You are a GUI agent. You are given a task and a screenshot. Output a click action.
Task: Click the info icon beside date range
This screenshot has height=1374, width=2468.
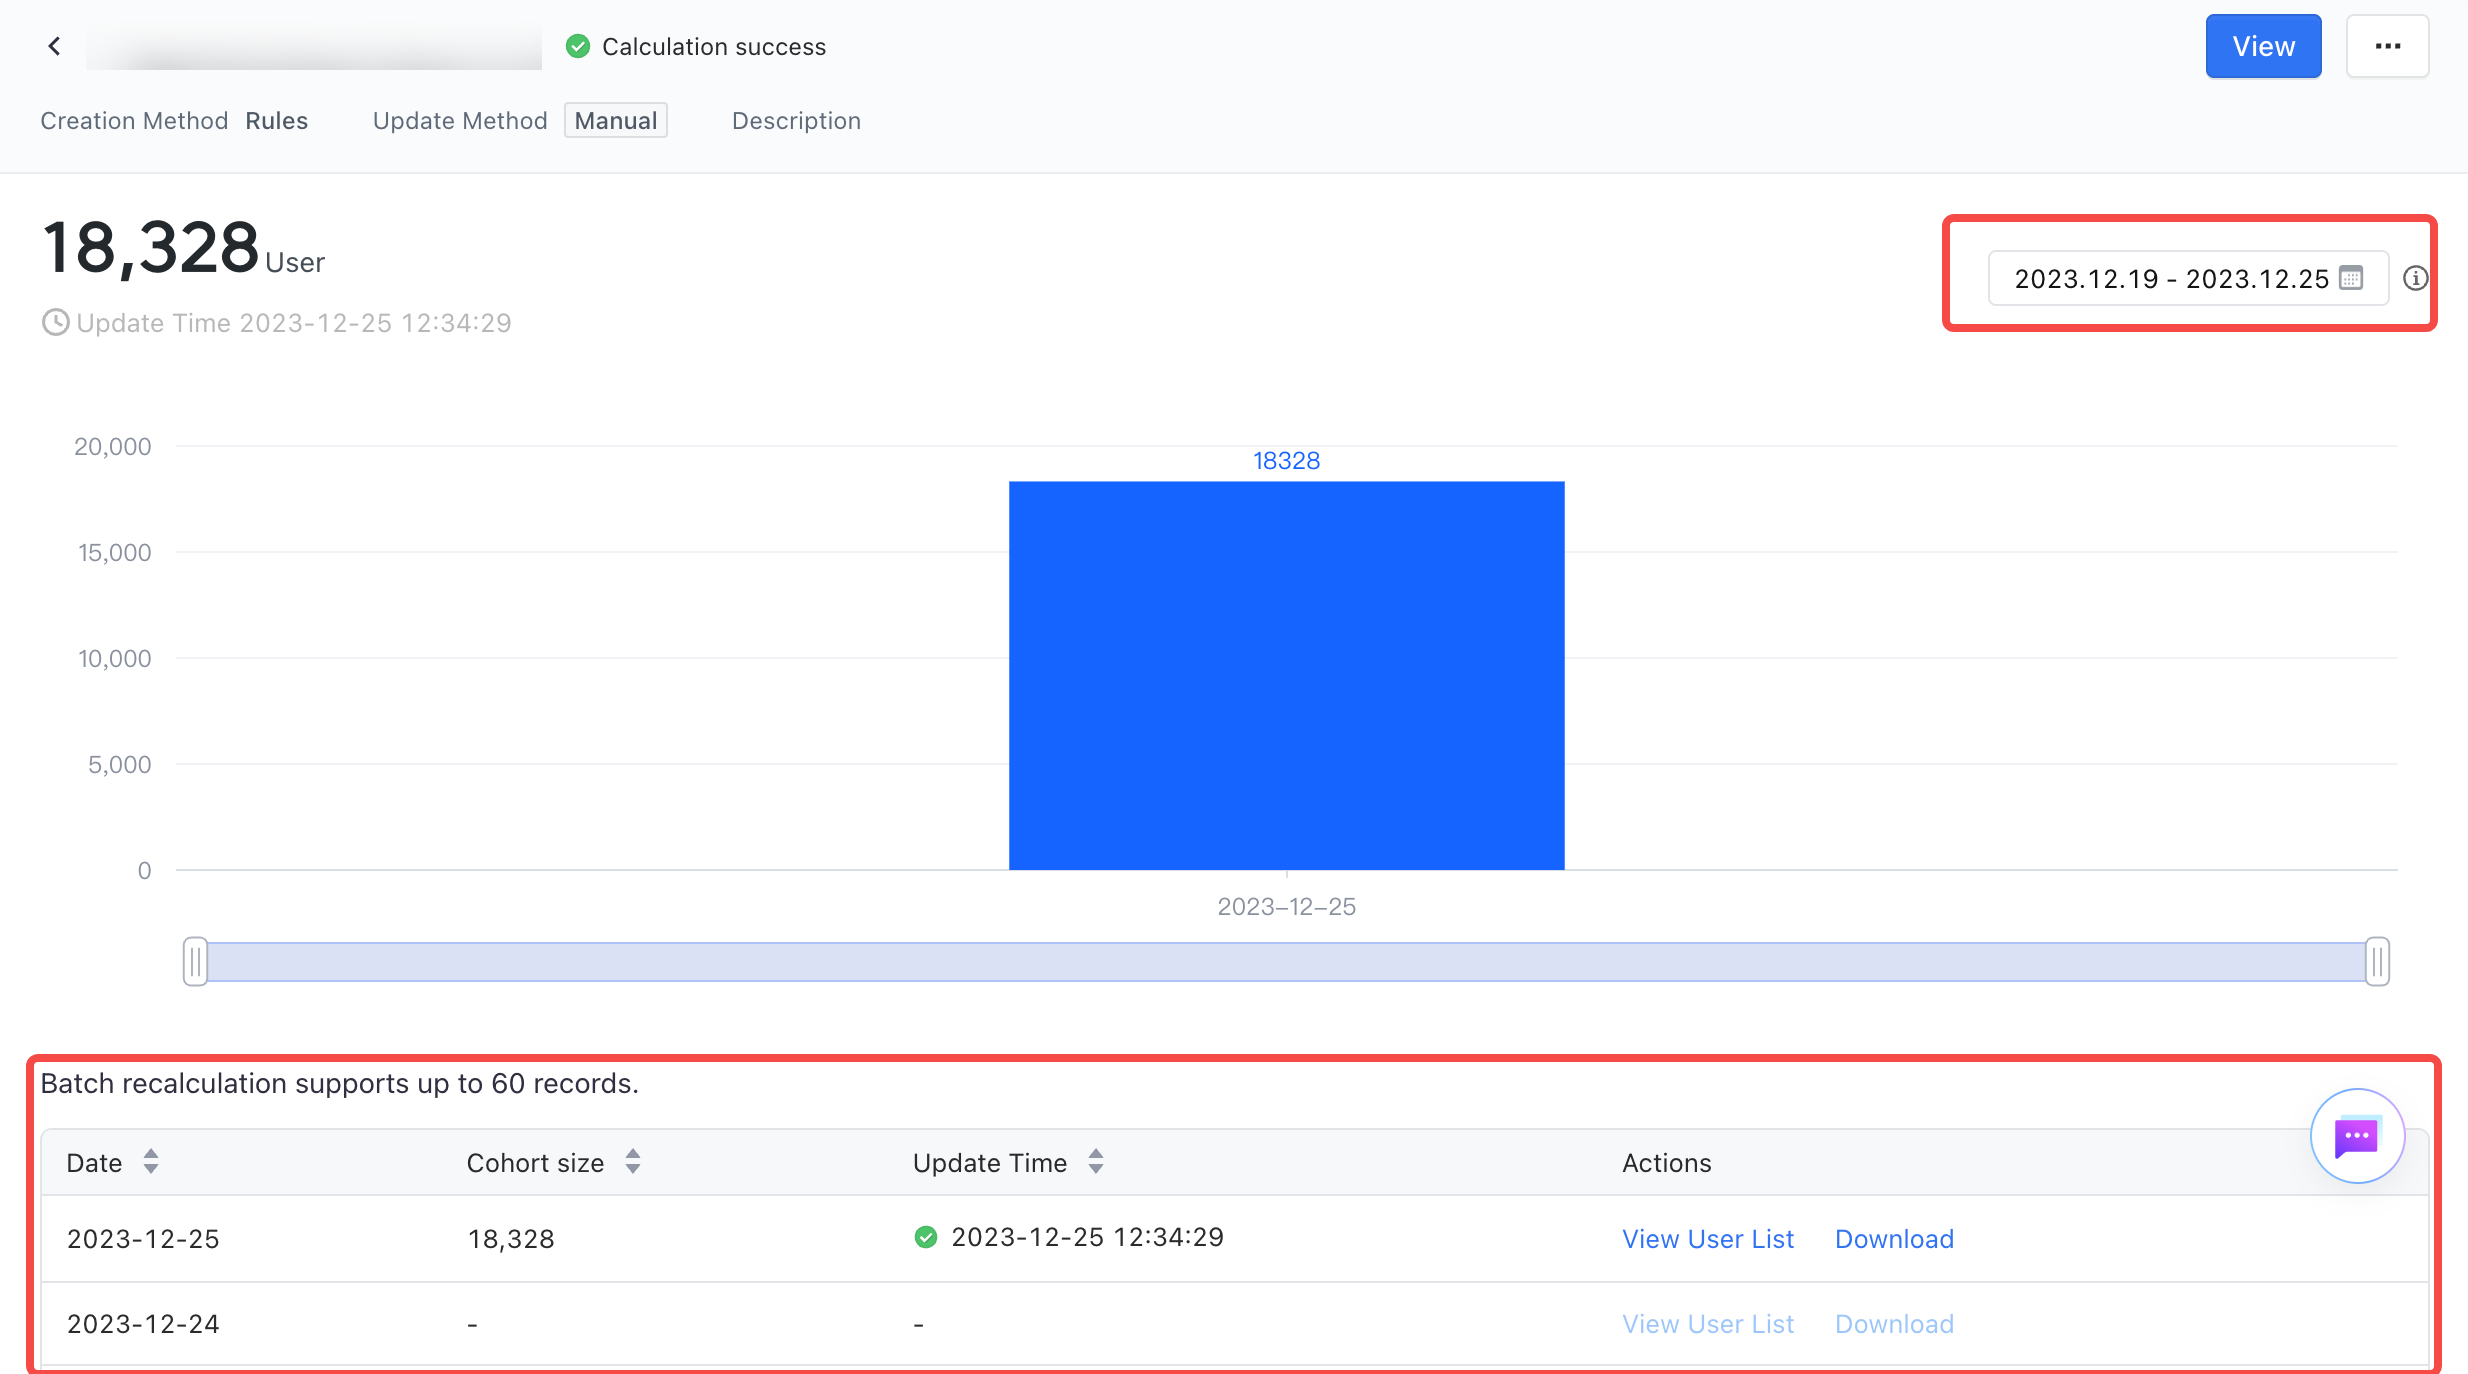2415,278
